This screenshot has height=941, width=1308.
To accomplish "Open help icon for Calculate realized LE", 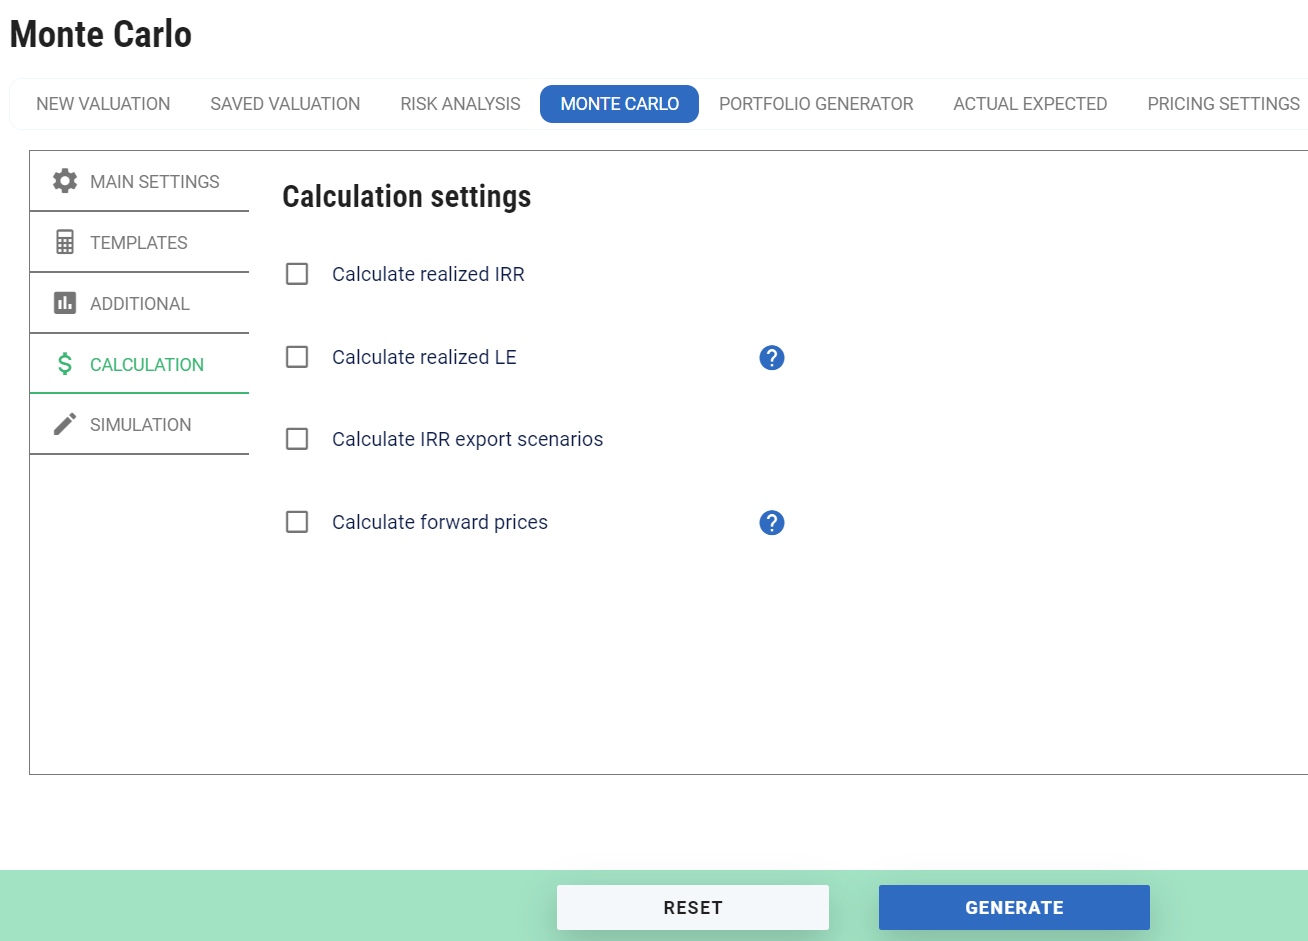I will [771, 357].
